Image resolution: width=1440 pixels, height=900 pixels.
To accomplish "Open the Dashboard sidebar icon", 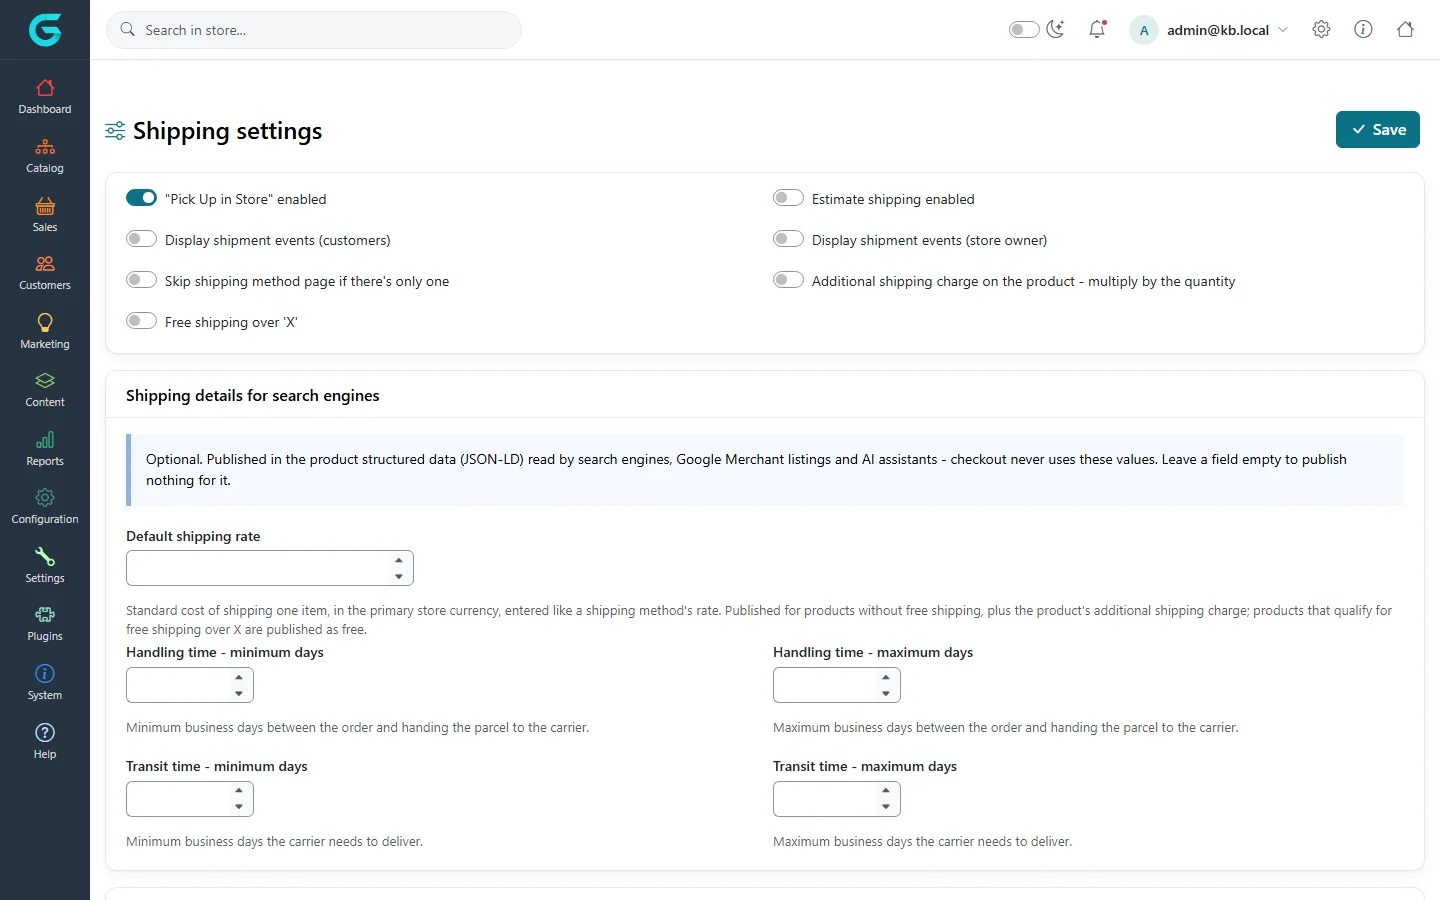I will coord(45,88).
